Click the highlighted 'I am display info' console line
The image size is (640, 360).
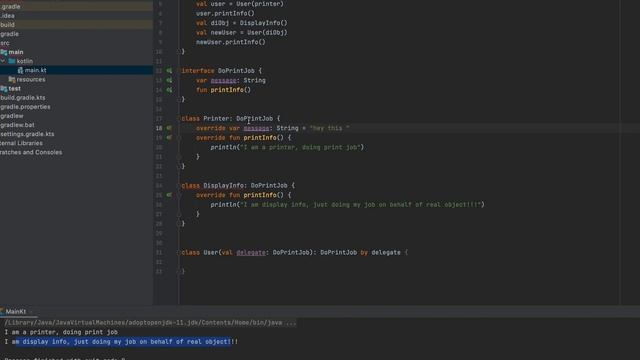coord(121,342)
